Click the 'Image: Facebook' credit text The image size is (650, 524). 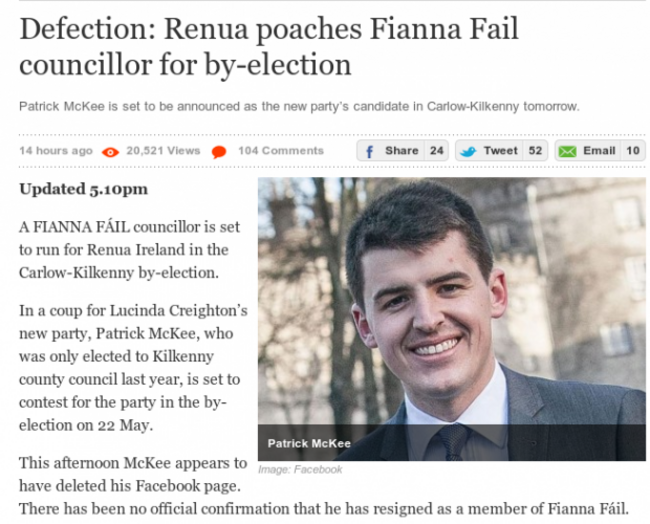(300, 469)
